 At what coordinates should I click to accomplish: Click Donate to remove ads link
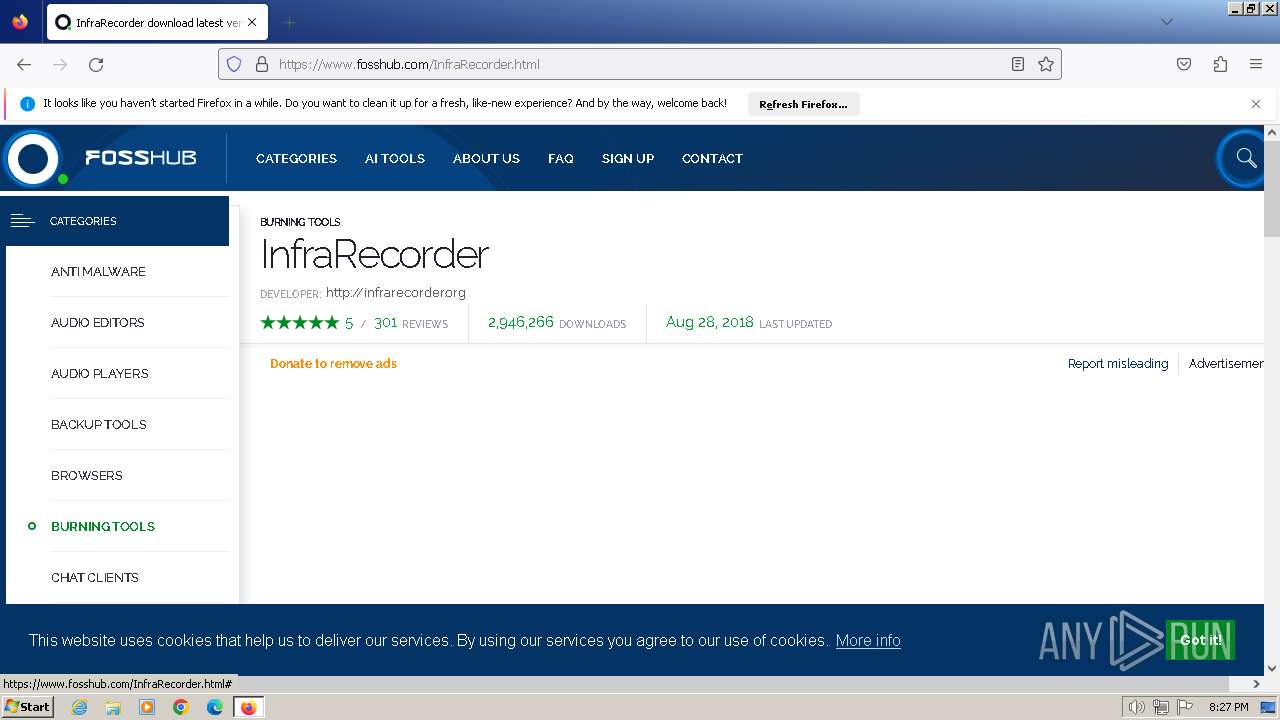(333, 364)
